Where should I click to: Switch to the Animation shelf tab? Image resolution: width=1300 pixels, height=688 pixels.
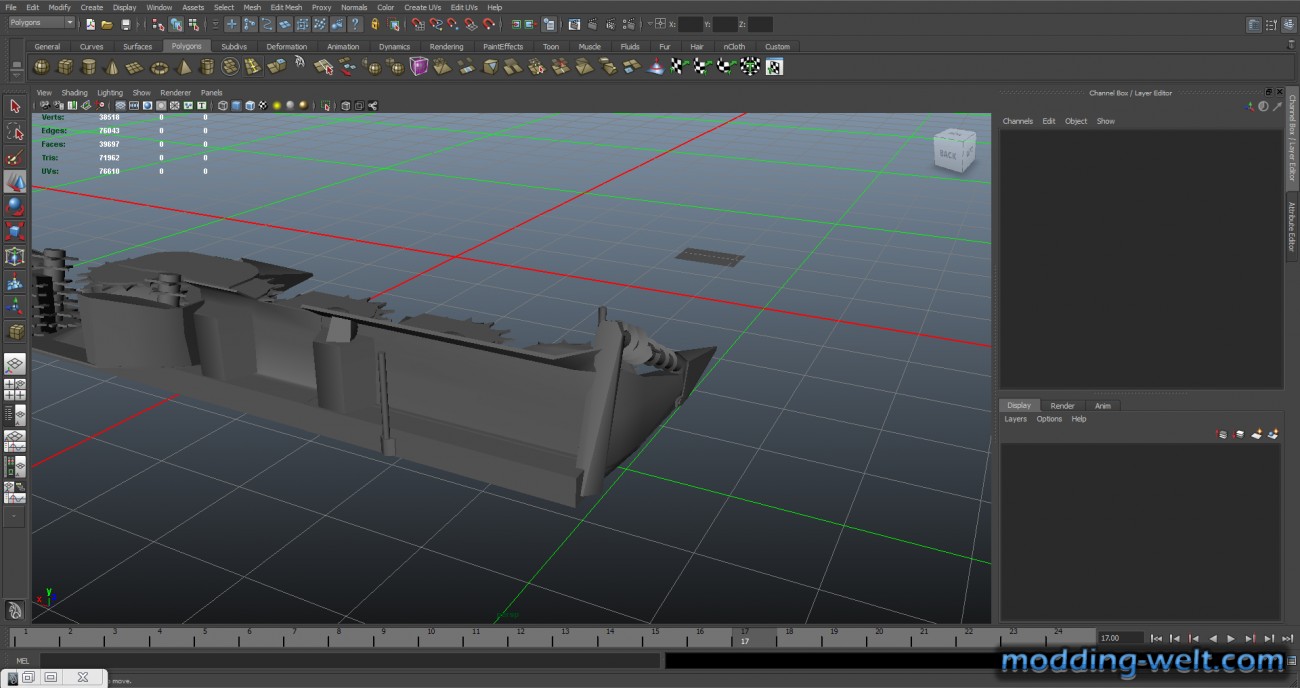[x=343, y=46]
